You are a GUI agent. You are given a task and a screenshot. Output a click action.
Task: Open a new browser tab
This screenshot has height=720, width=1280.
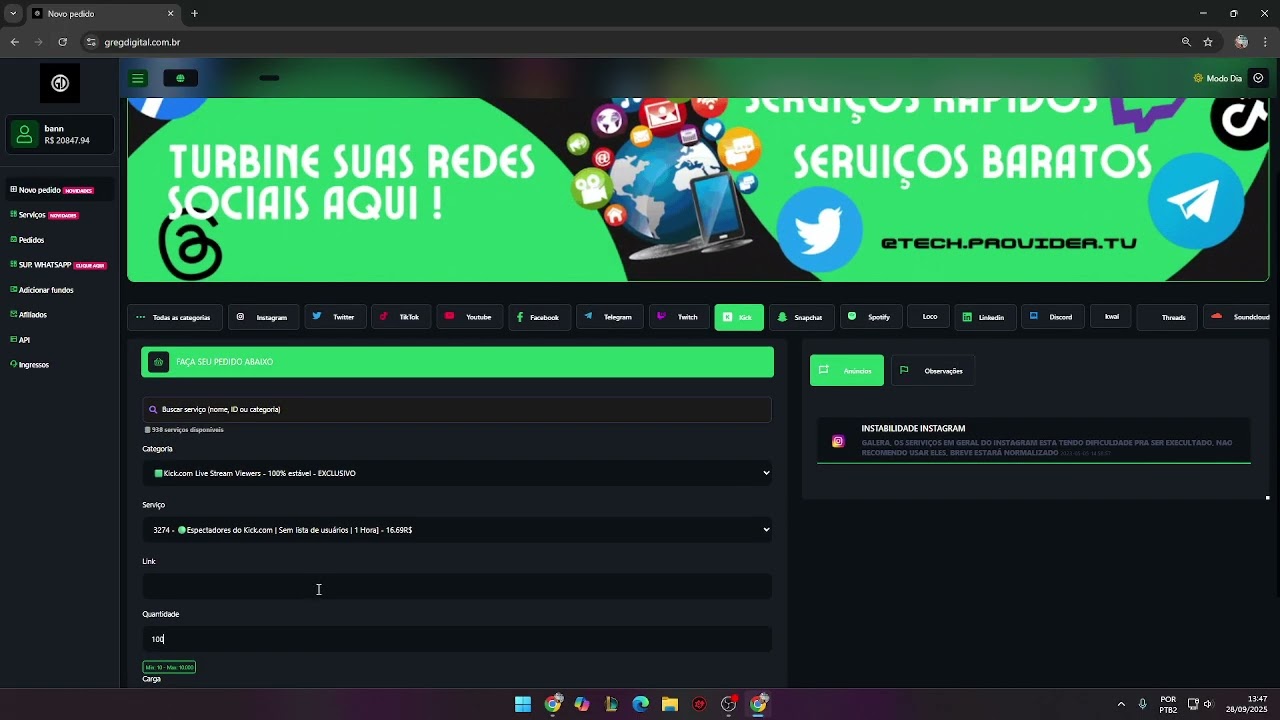(195, 14)
